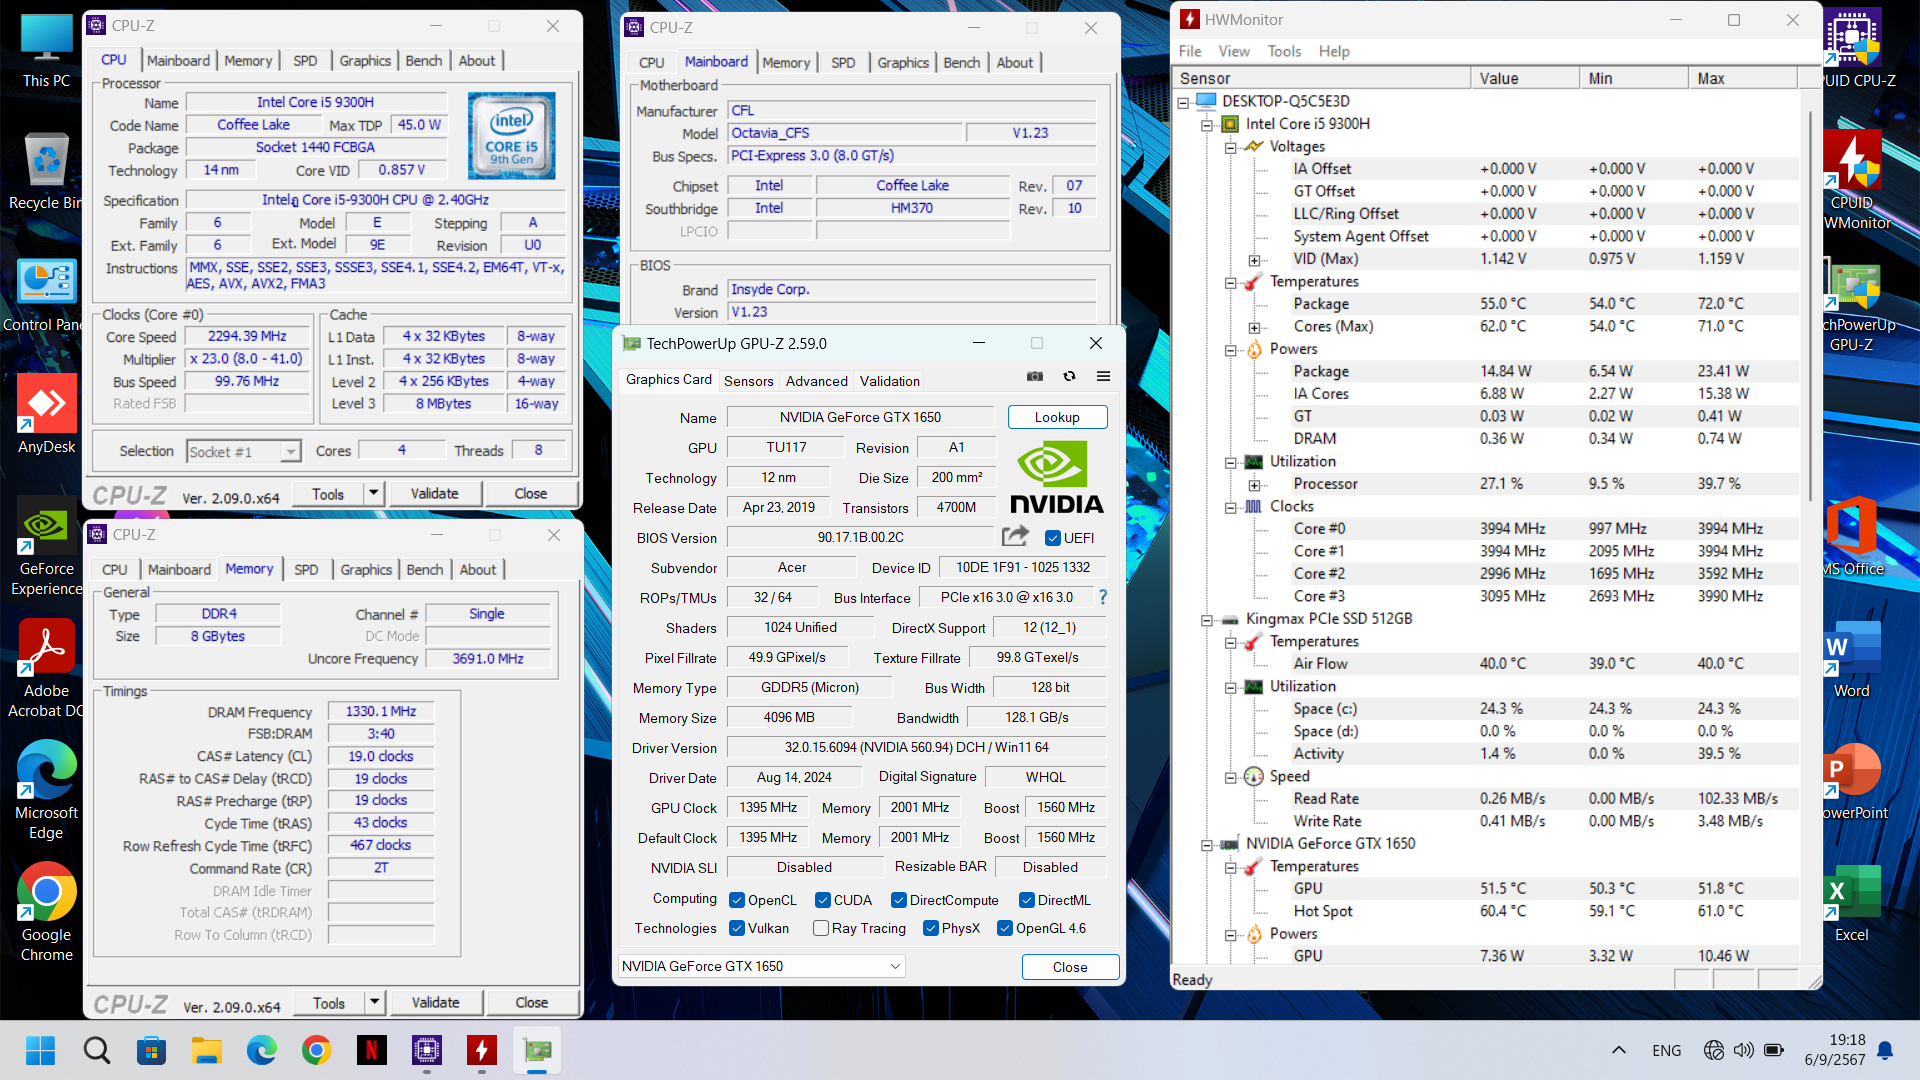
Task: Open HWMonitor Tools menu
Action: click(x=1284, y=51)
